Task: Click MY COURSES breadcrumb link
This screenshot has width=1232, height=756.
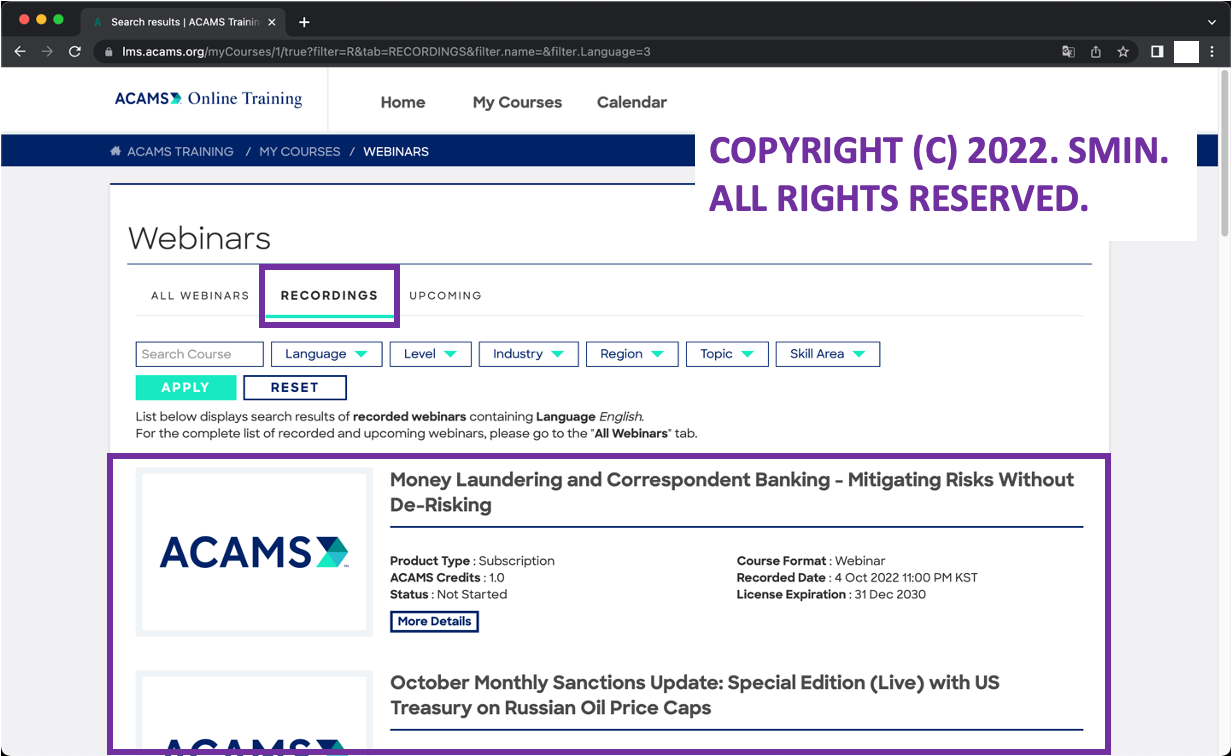Action: [300, 152]
